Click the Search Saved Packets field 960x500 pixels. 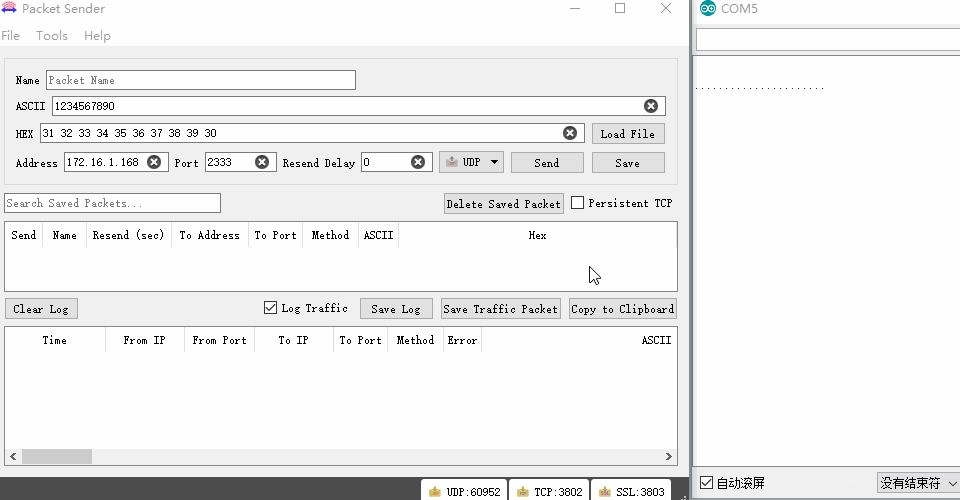pyautogui.click(x=113, y=203)
